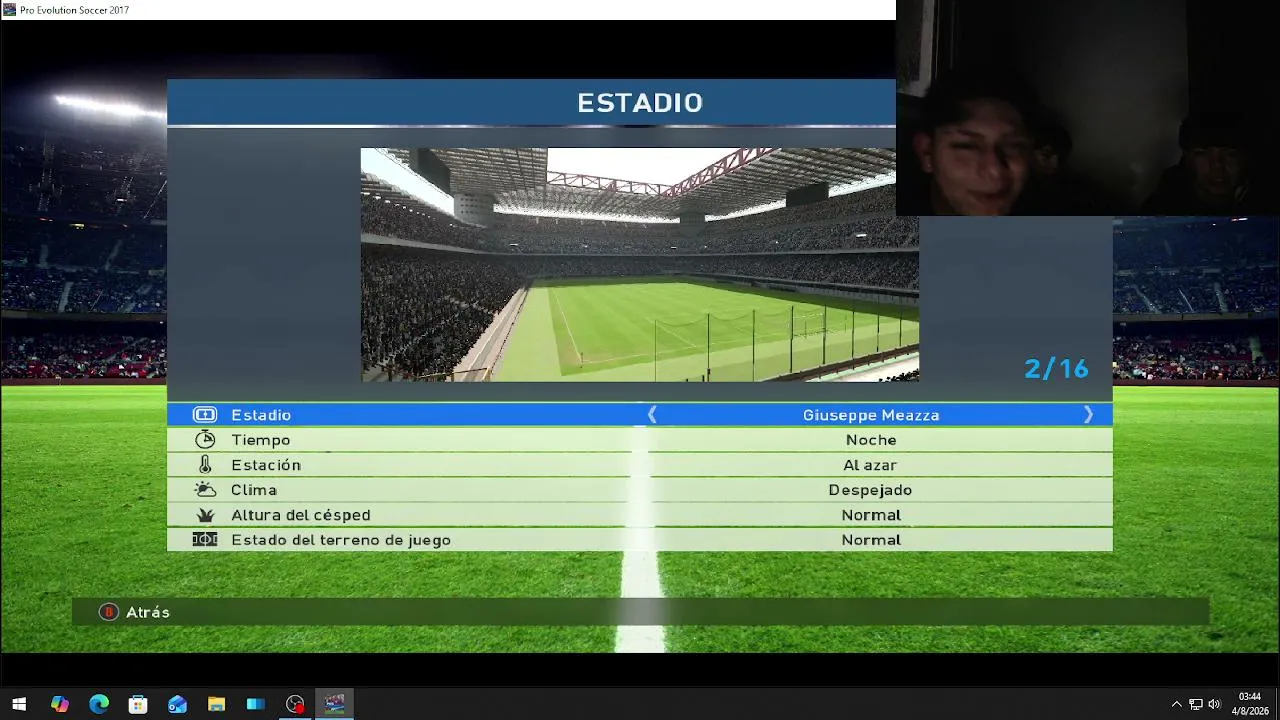Click the pitch icon beside Estado del terreno

(204, 540)
